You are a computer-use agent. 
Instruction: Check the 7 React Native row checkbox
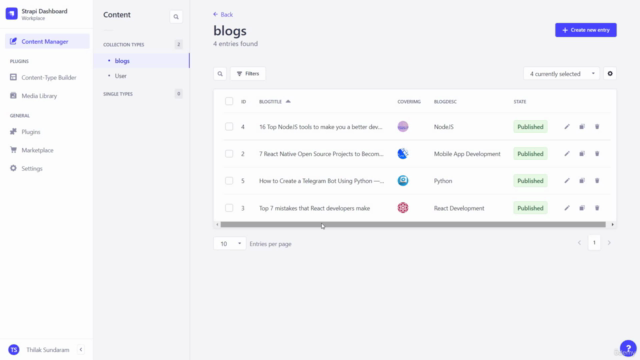click(229, 154)
